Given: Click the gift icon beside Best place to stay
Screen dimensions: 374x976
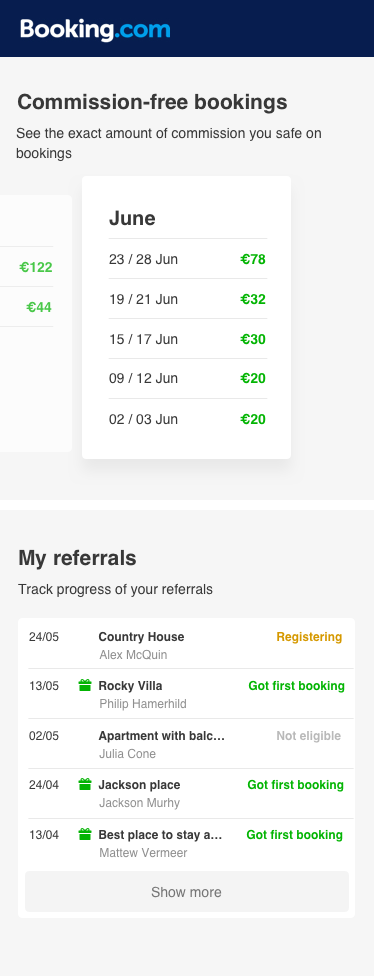Looking at the screenshot, I should pos(85,834).
